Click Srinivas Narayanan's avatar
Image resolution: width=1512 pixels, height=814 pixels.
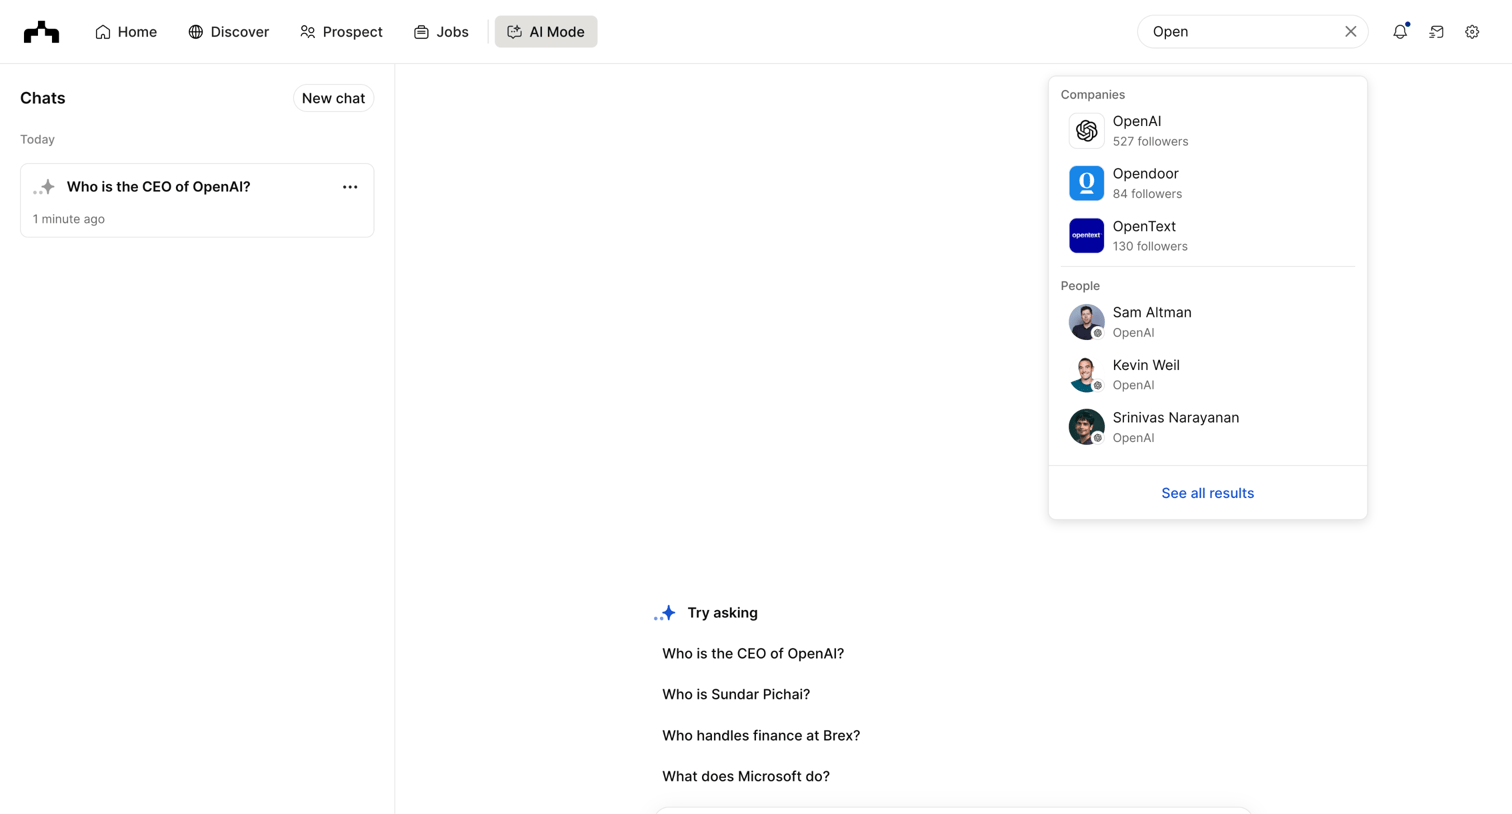[1086, 427]
